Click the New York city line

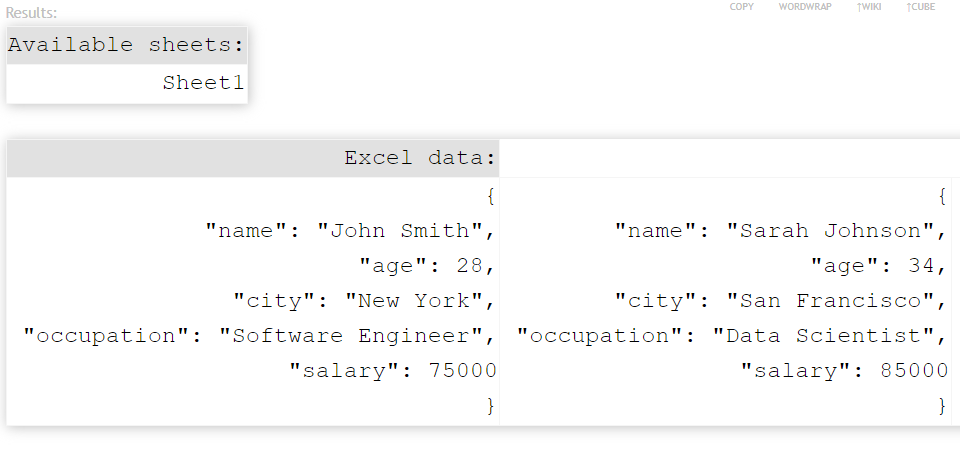(364, 301)
